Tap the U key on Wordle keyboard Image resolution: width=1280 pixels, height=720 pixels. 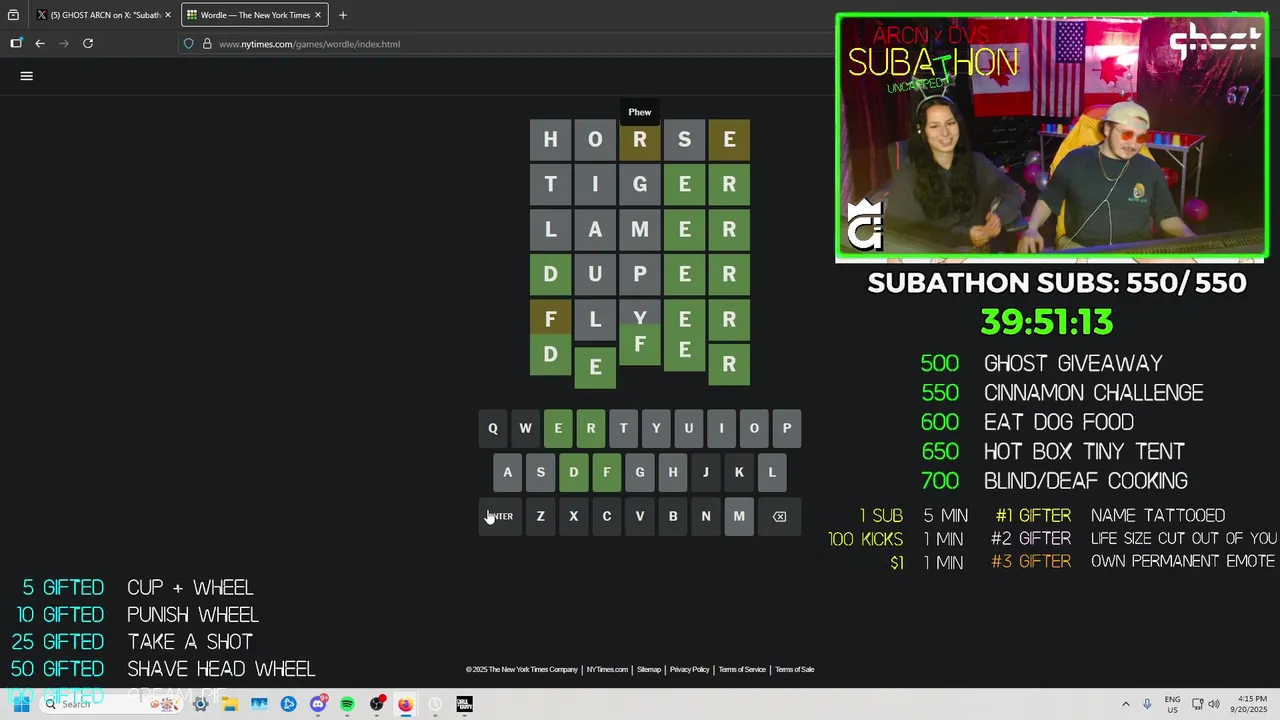[x=688, y=428]
